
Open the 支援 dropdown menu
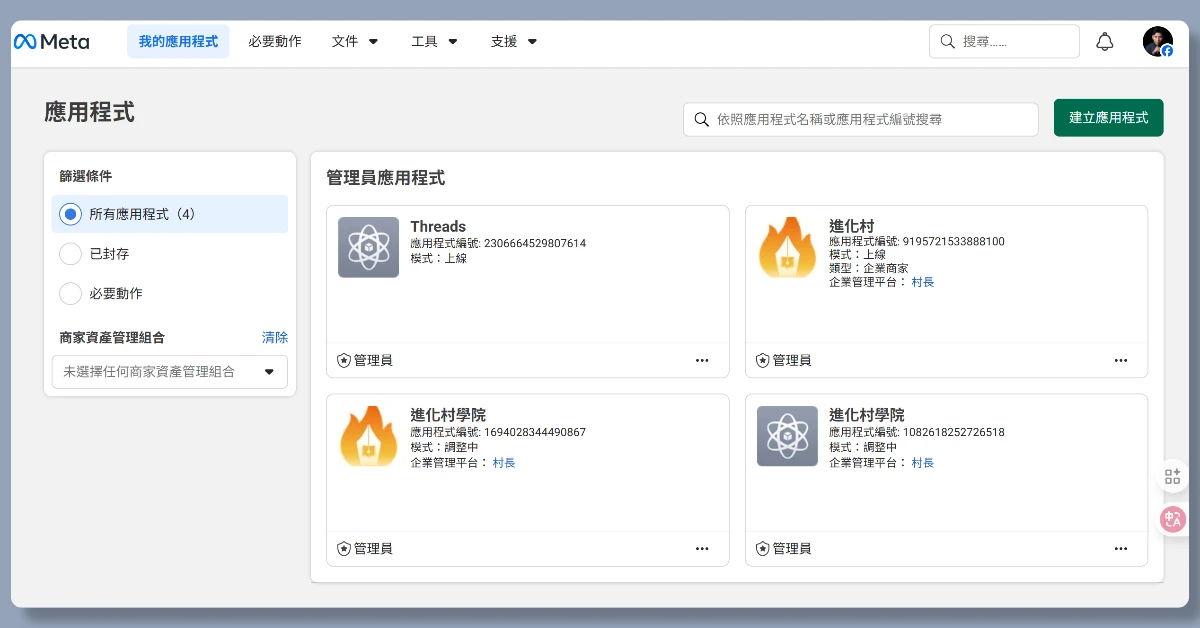click(x=514, y=42)
